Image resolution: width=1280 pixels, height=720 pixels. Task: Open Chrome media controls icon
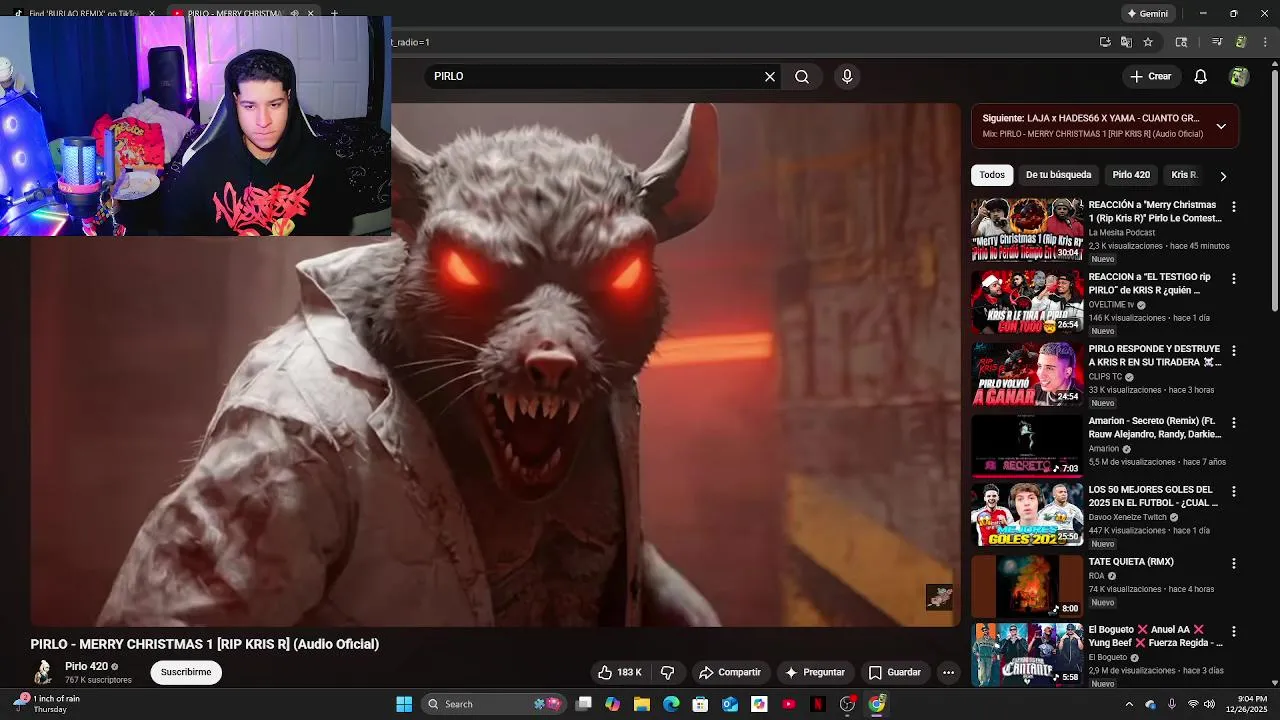pyautogui.click(x=1217, y=42)
